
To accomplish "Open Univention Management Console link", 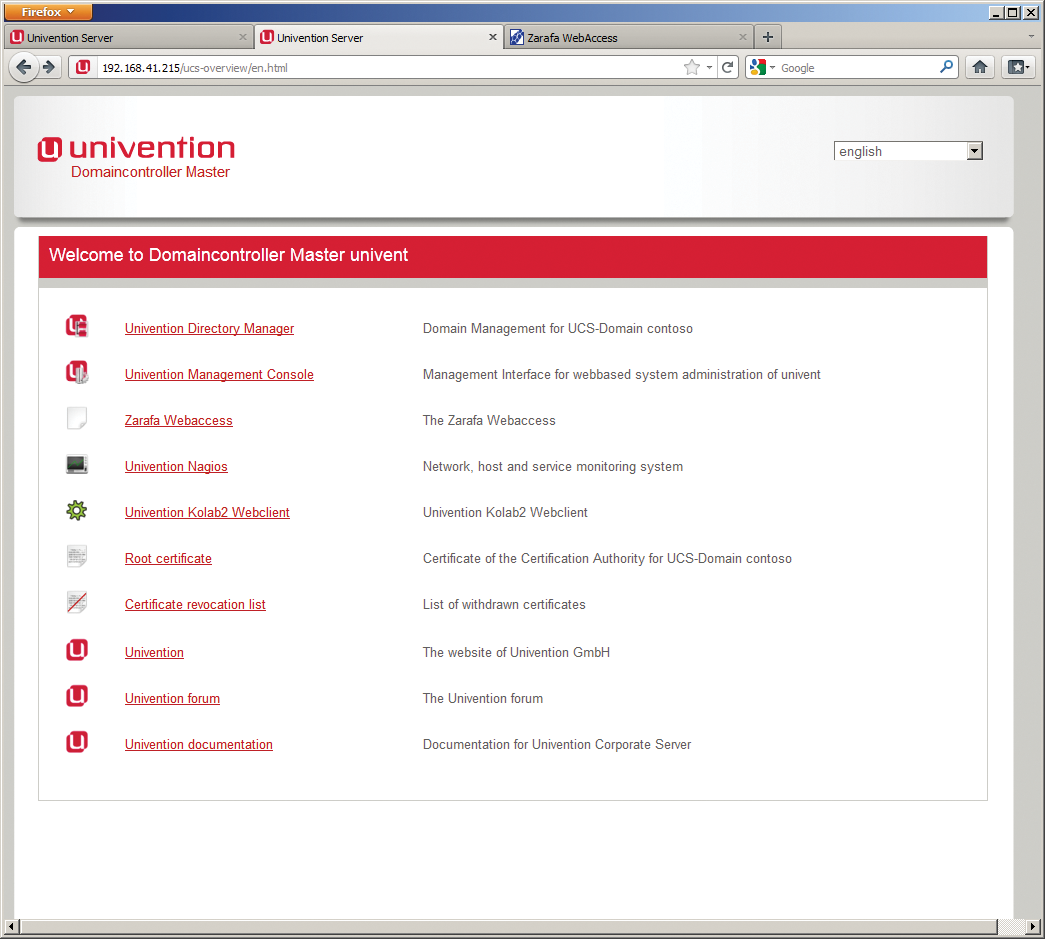I will click(x=219, y=375).
